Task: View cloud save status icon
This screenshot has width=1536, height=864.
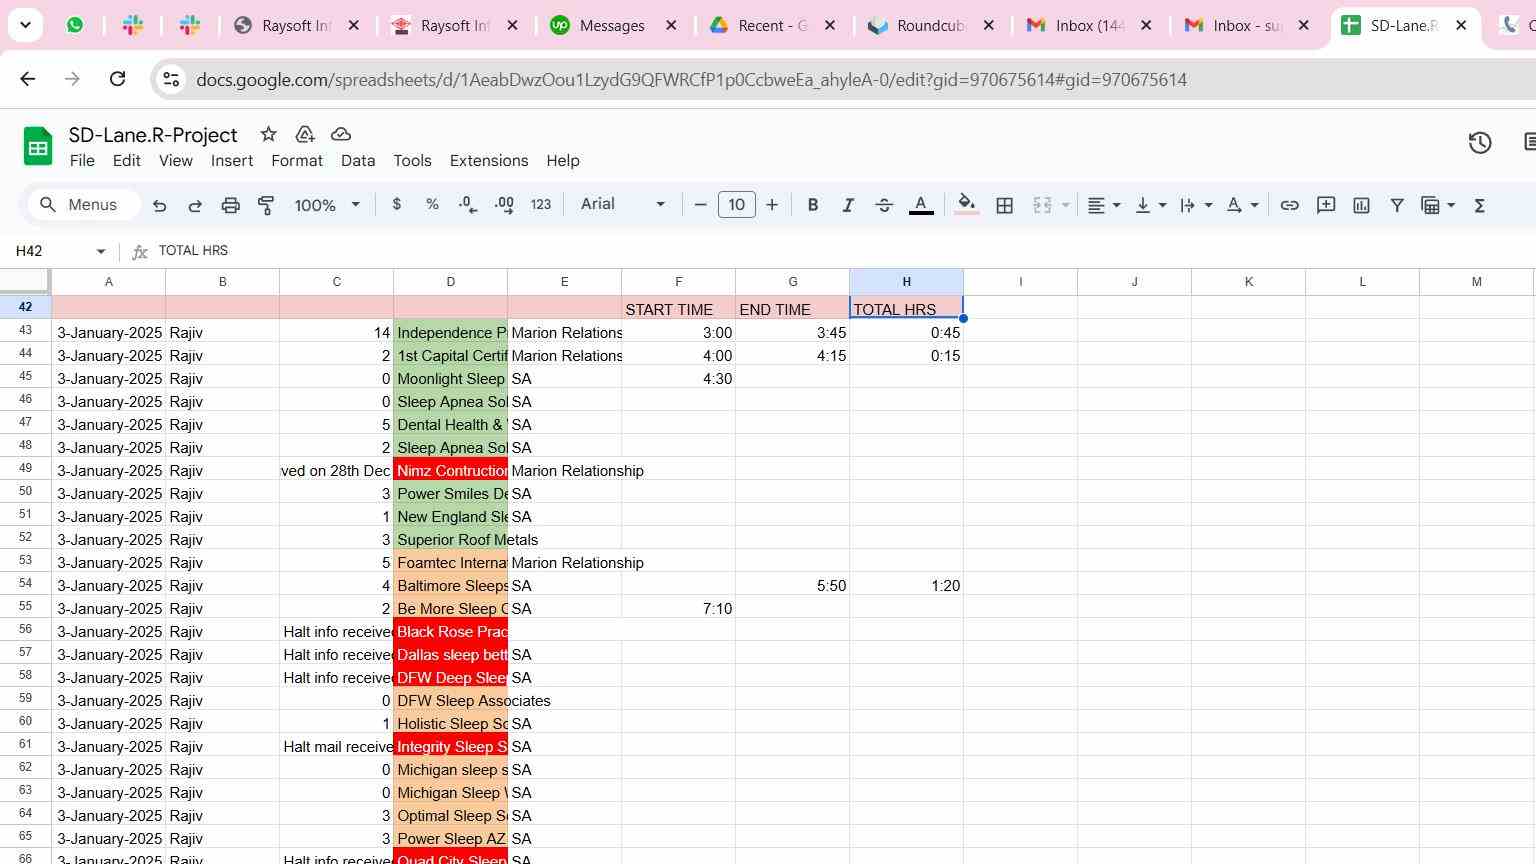Action: pos(340,134)
